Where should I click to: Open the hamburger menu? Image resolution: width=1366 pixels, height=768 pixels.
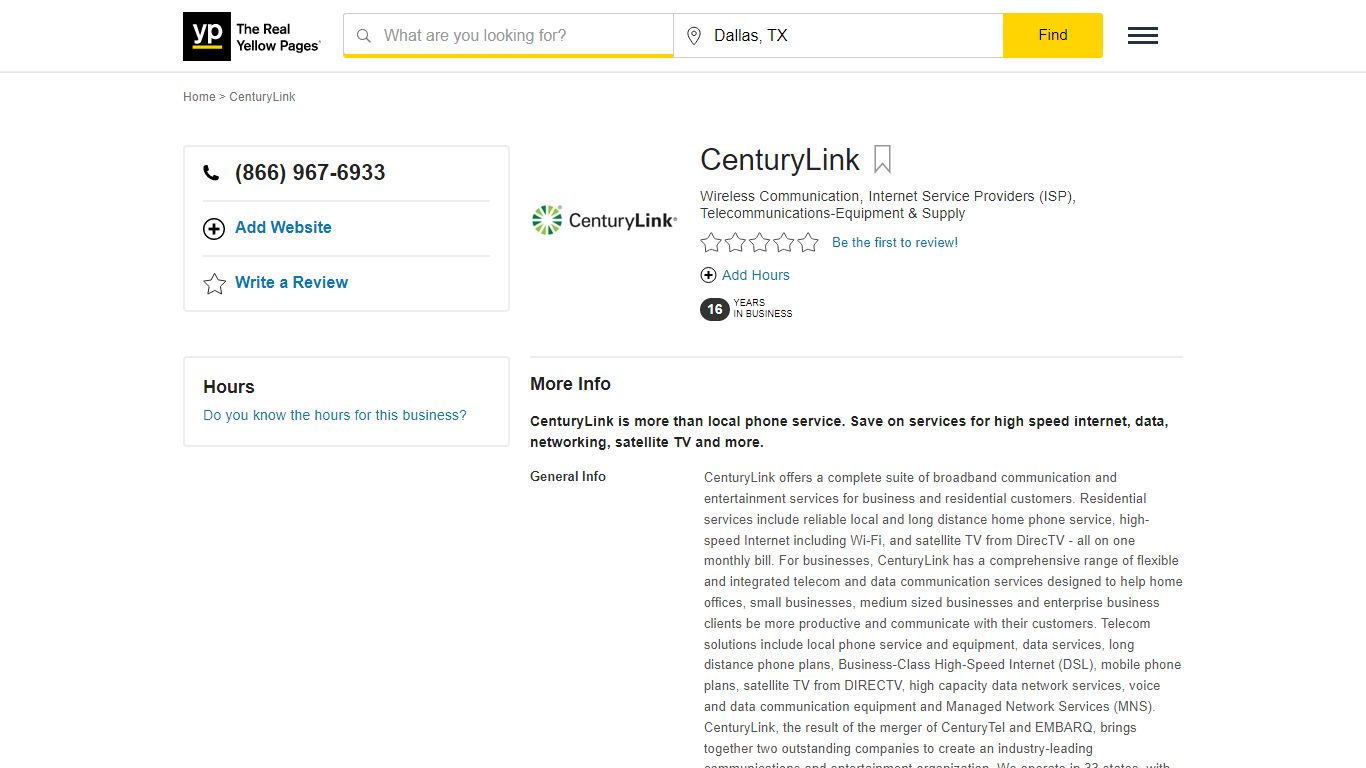(1143, 36)
